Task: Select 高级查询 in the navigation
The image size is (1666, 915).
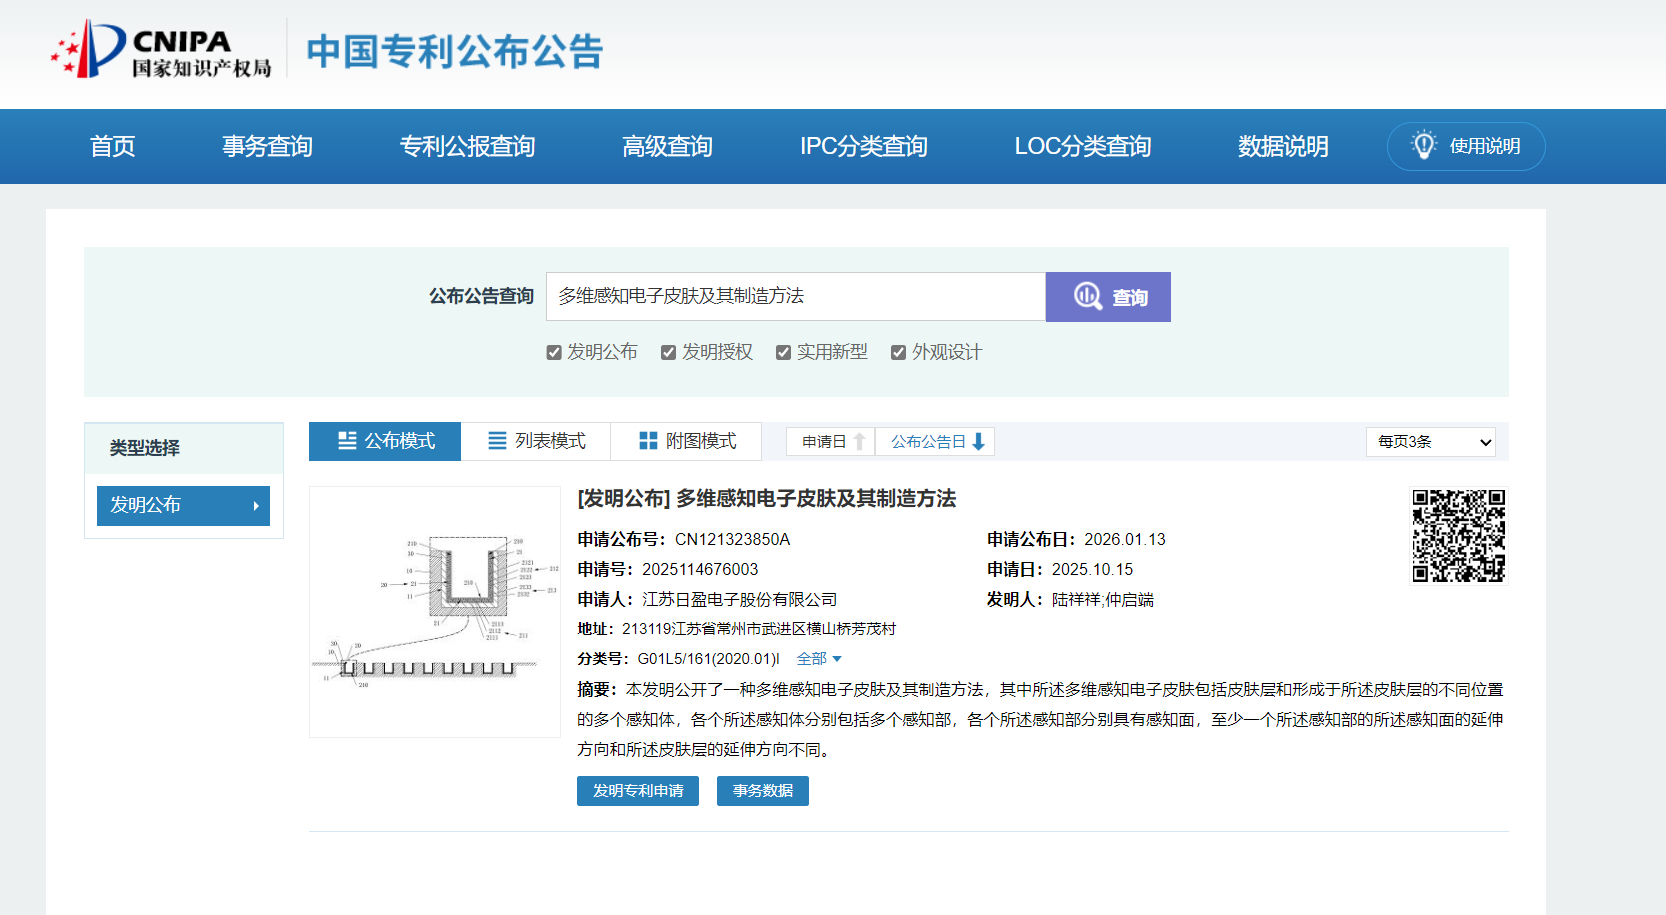Action: tap(667, 146)
